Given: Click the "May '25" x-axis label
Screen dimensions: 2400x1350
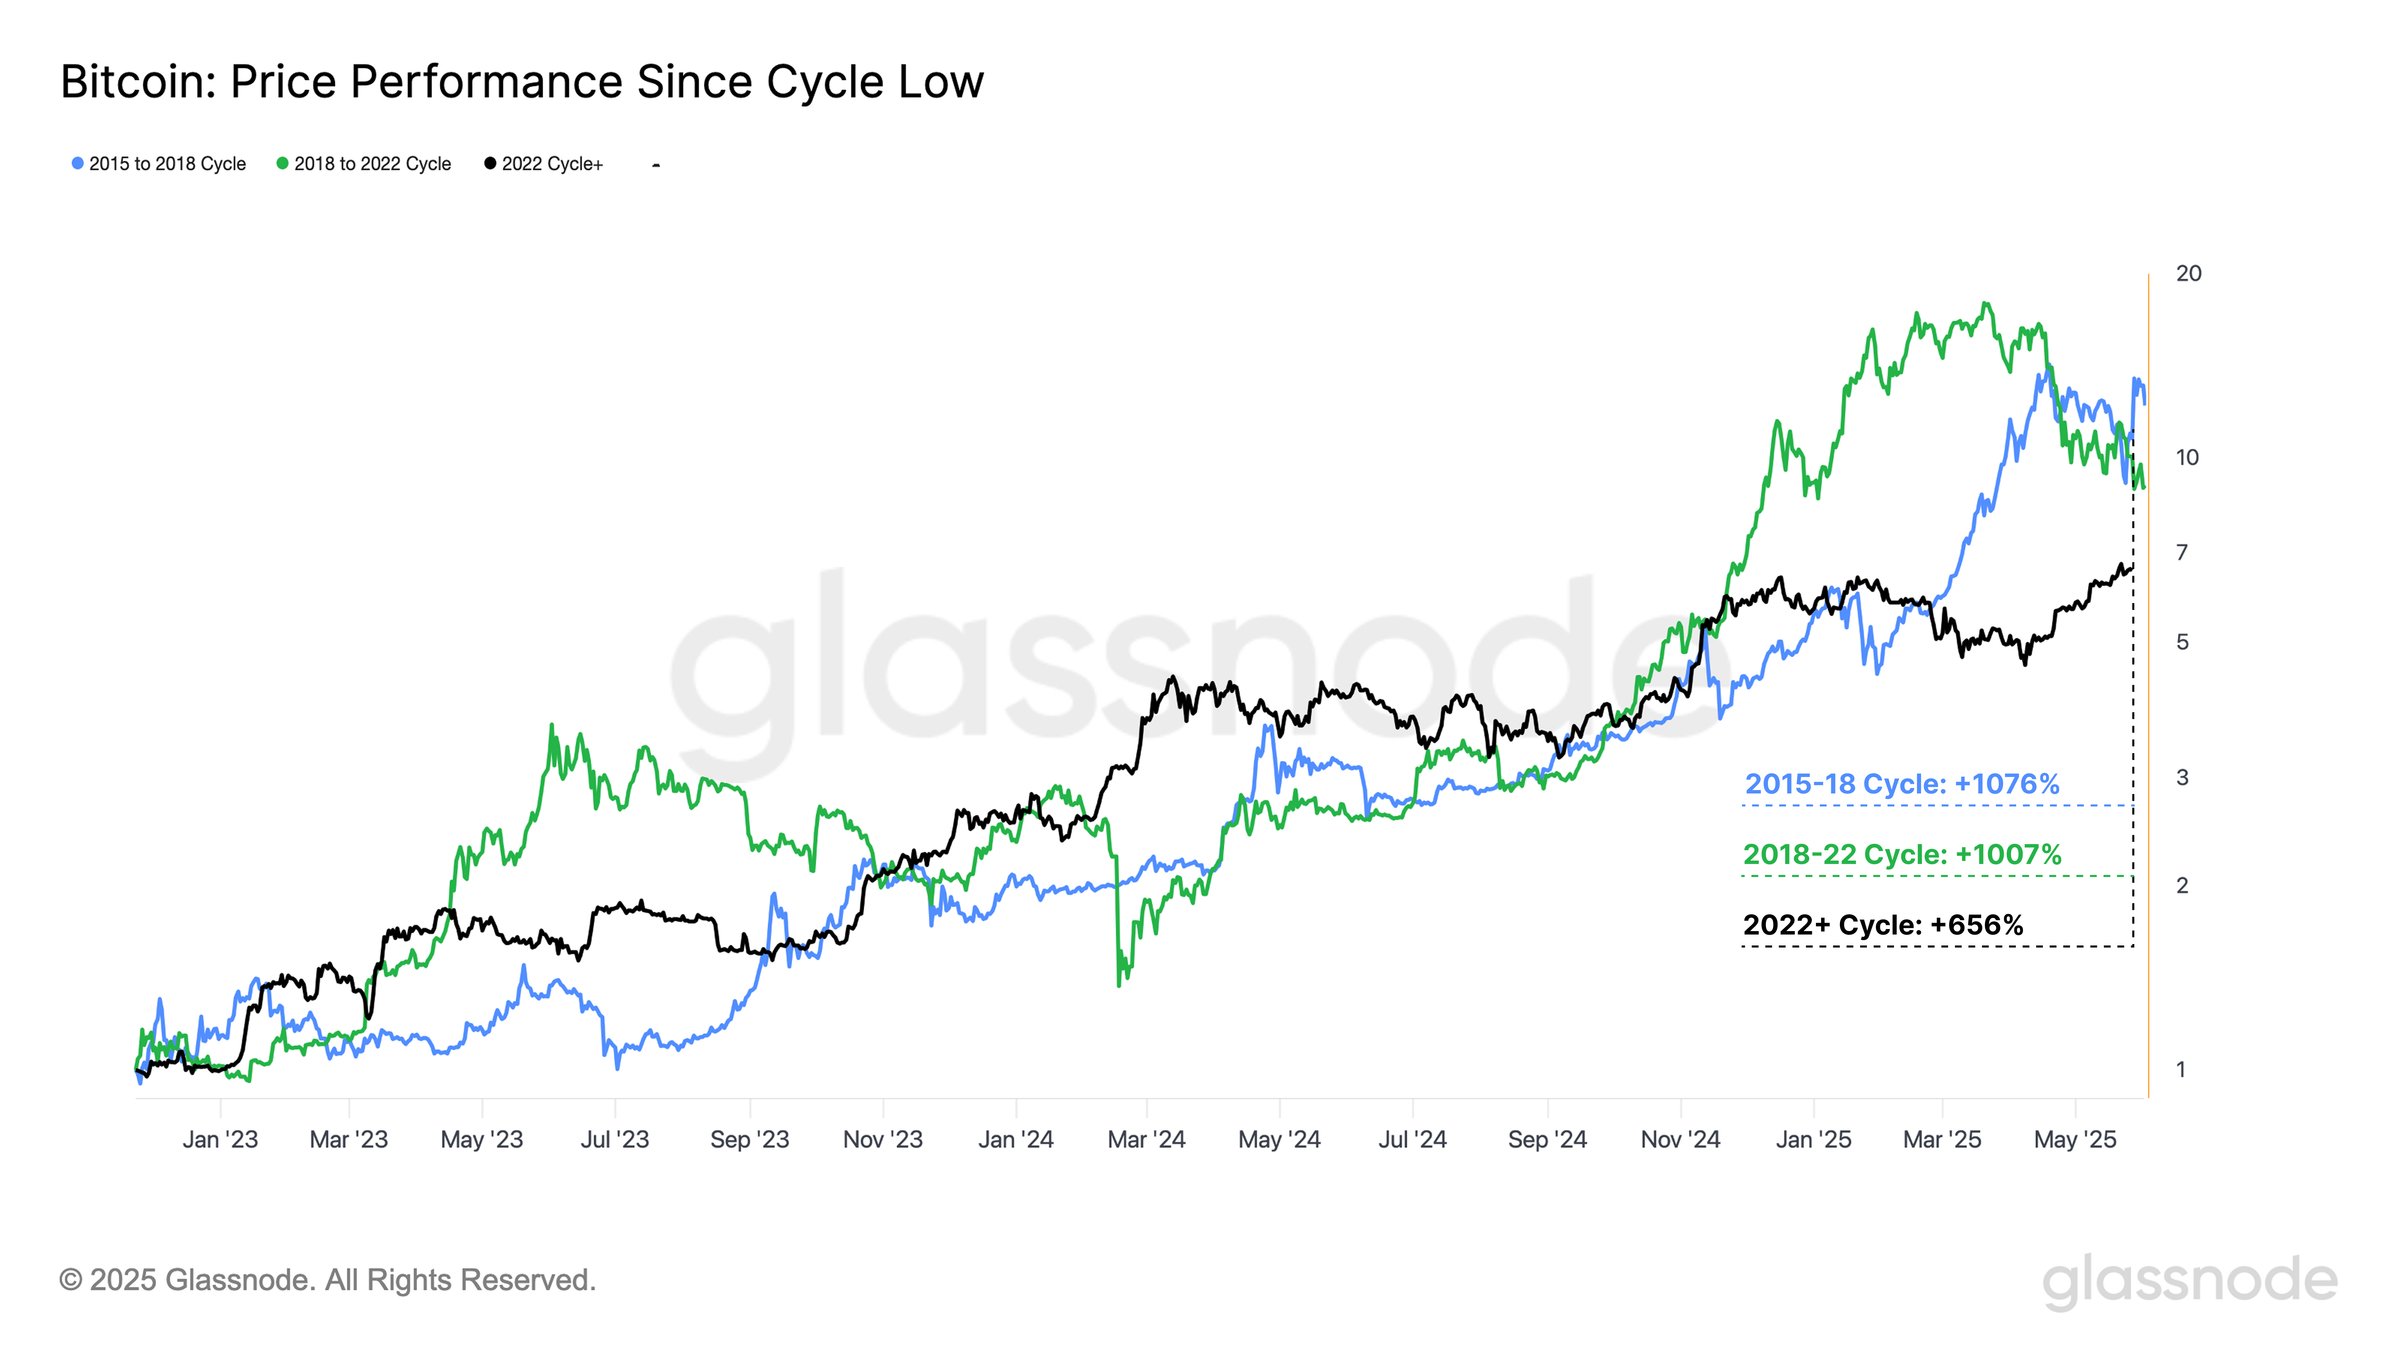Looking at the screenshot, I should (2075, 1140).
